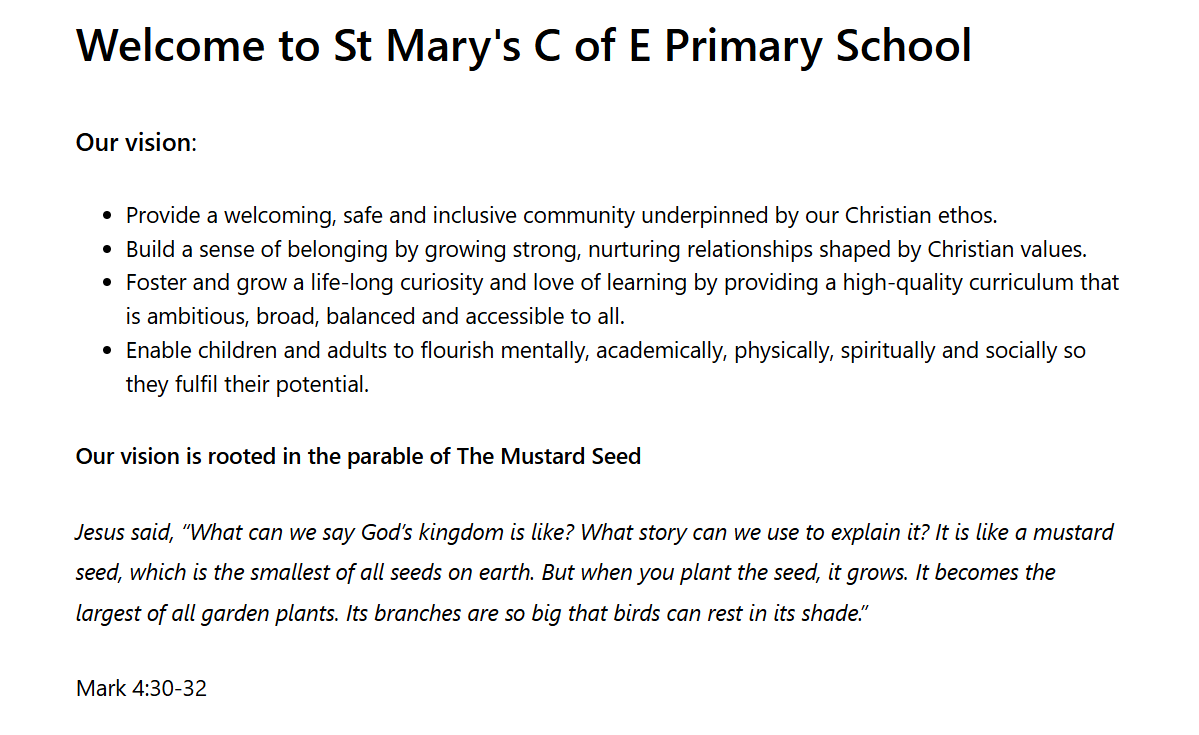
Task: Click the Mark 4:30-32 reference
Action: coord(141,688)
